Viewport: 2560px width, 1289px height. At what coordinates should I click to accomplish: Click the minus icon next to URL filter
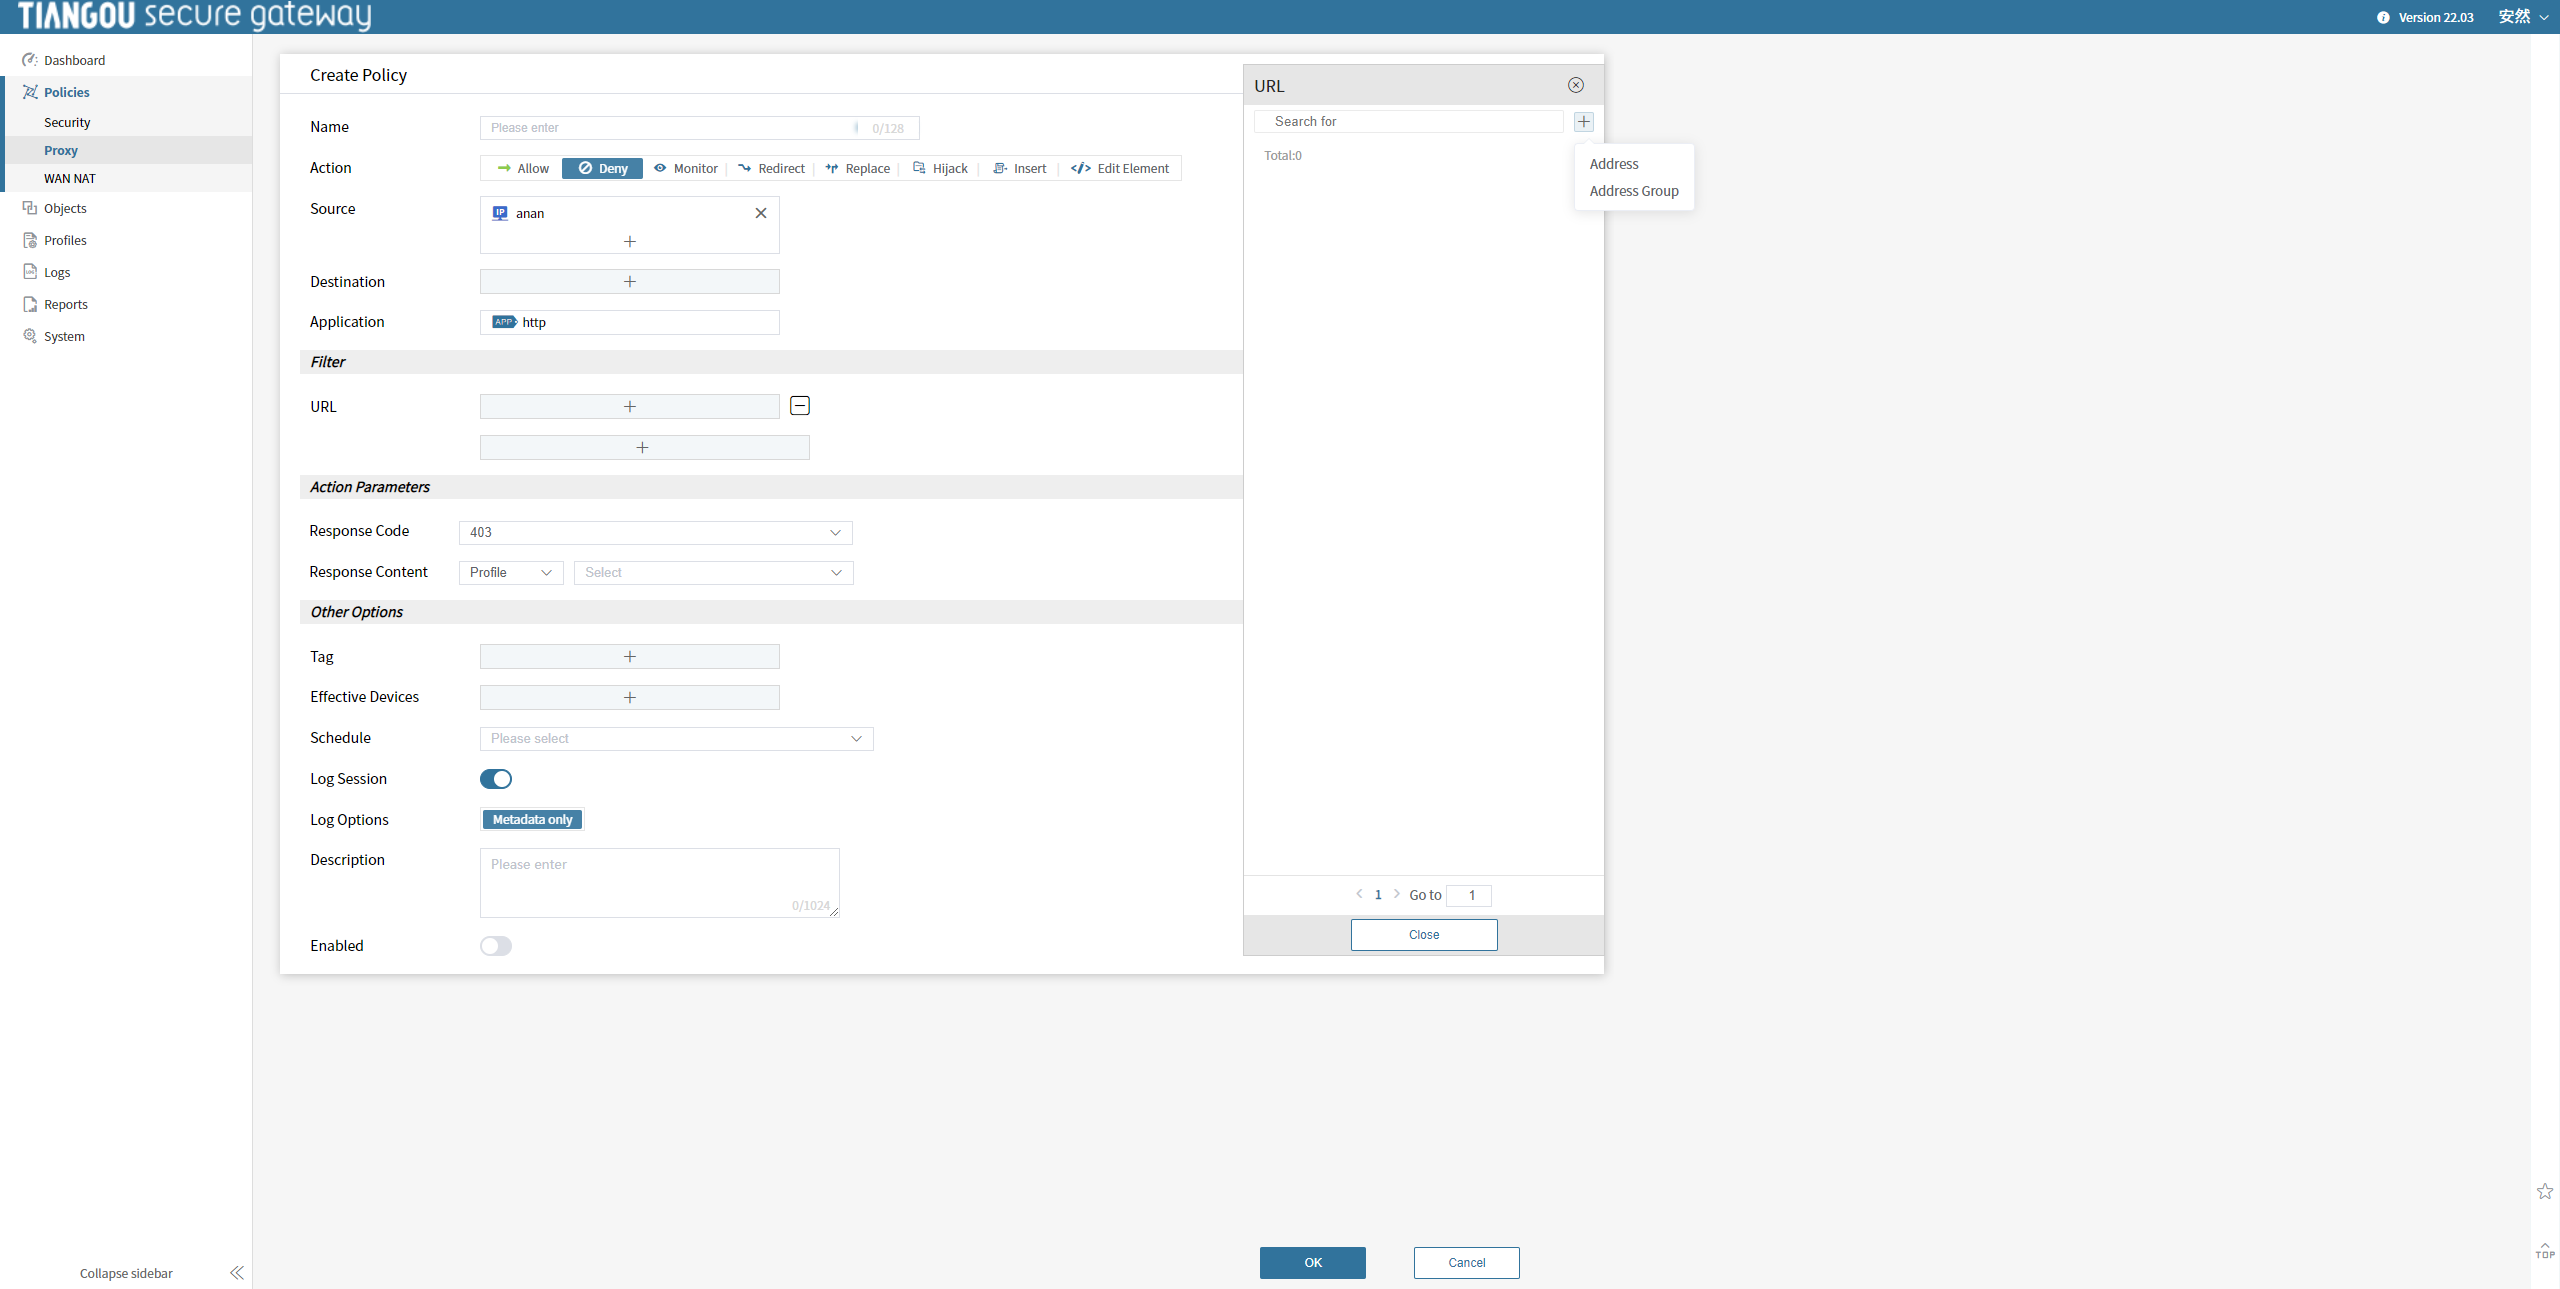point(800,405)
